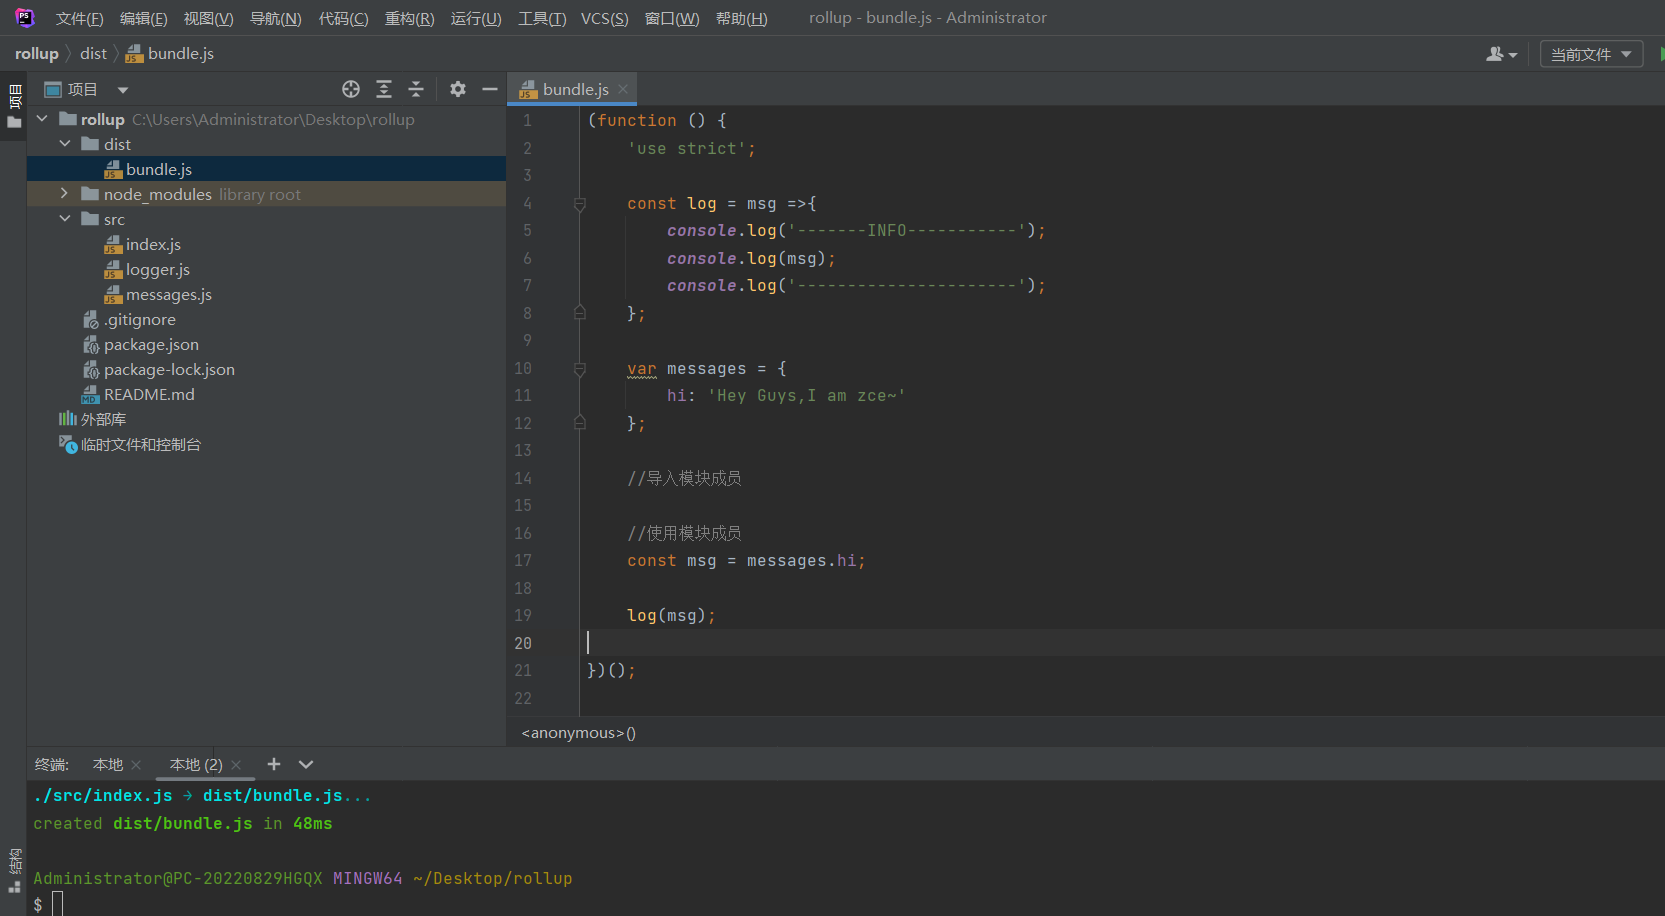Open the 窗口(W) menu
This screenshot has width=1665, height=916.
[x=672, y=18]
